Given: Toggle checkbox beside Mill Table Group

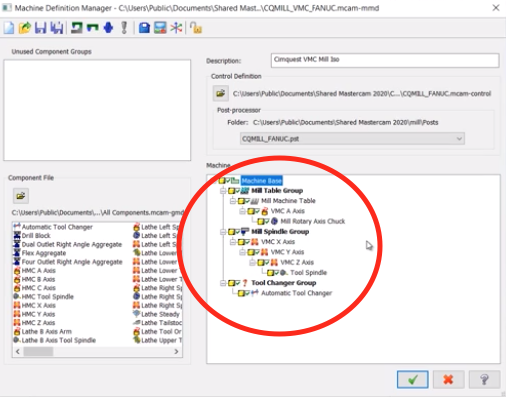Looking at the screenshot, I should (x=238, y=191).
